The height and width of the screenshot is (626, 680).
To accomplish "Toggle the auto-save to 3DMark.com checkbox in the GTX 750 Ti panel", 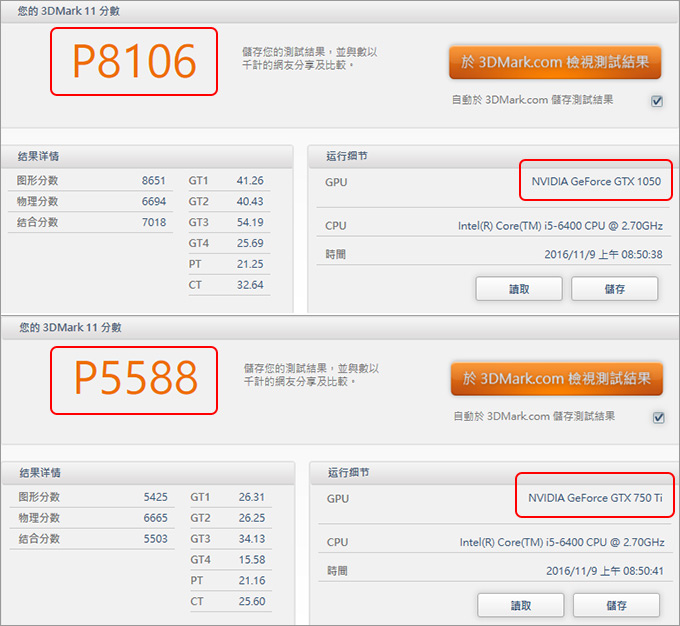I will pyautogui.click(x=658, y=417).
